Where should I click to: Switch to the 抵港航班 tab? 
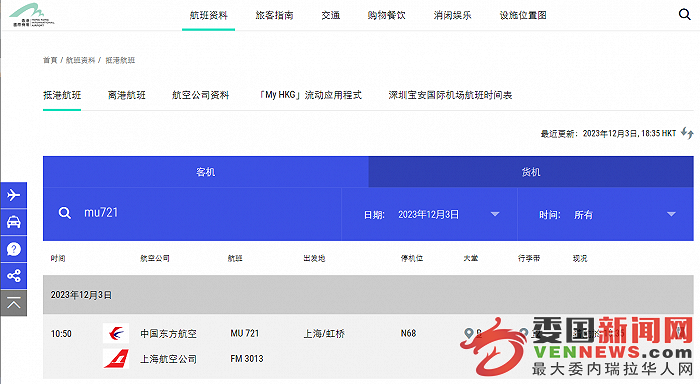click(62, 95)
